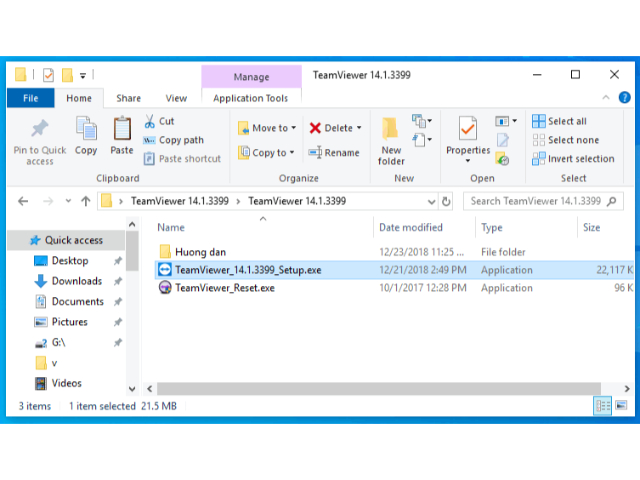The height and width of the screenshot is (480, 640).
Task: Click the Help question mark icon
Action: [624, 98]
